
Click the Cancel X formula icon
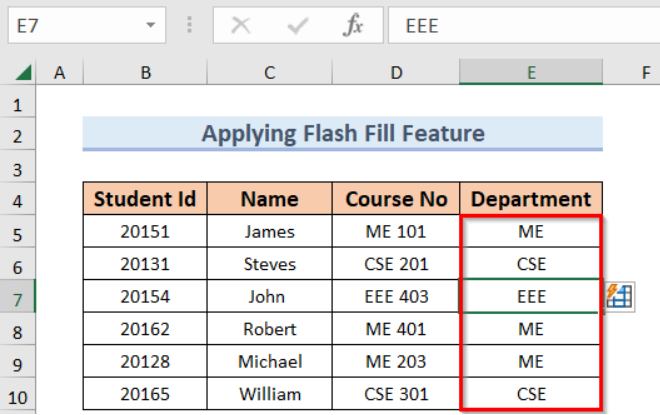pos(241,25)
